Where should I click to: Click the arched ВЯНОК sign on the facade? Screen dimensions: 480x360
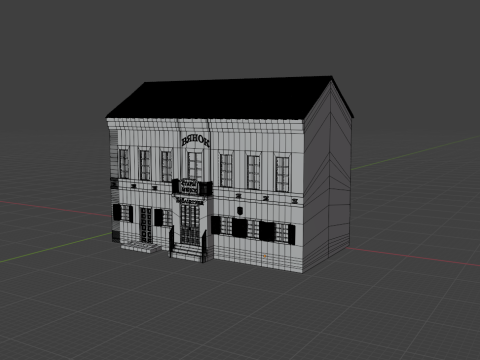[196, 141]
